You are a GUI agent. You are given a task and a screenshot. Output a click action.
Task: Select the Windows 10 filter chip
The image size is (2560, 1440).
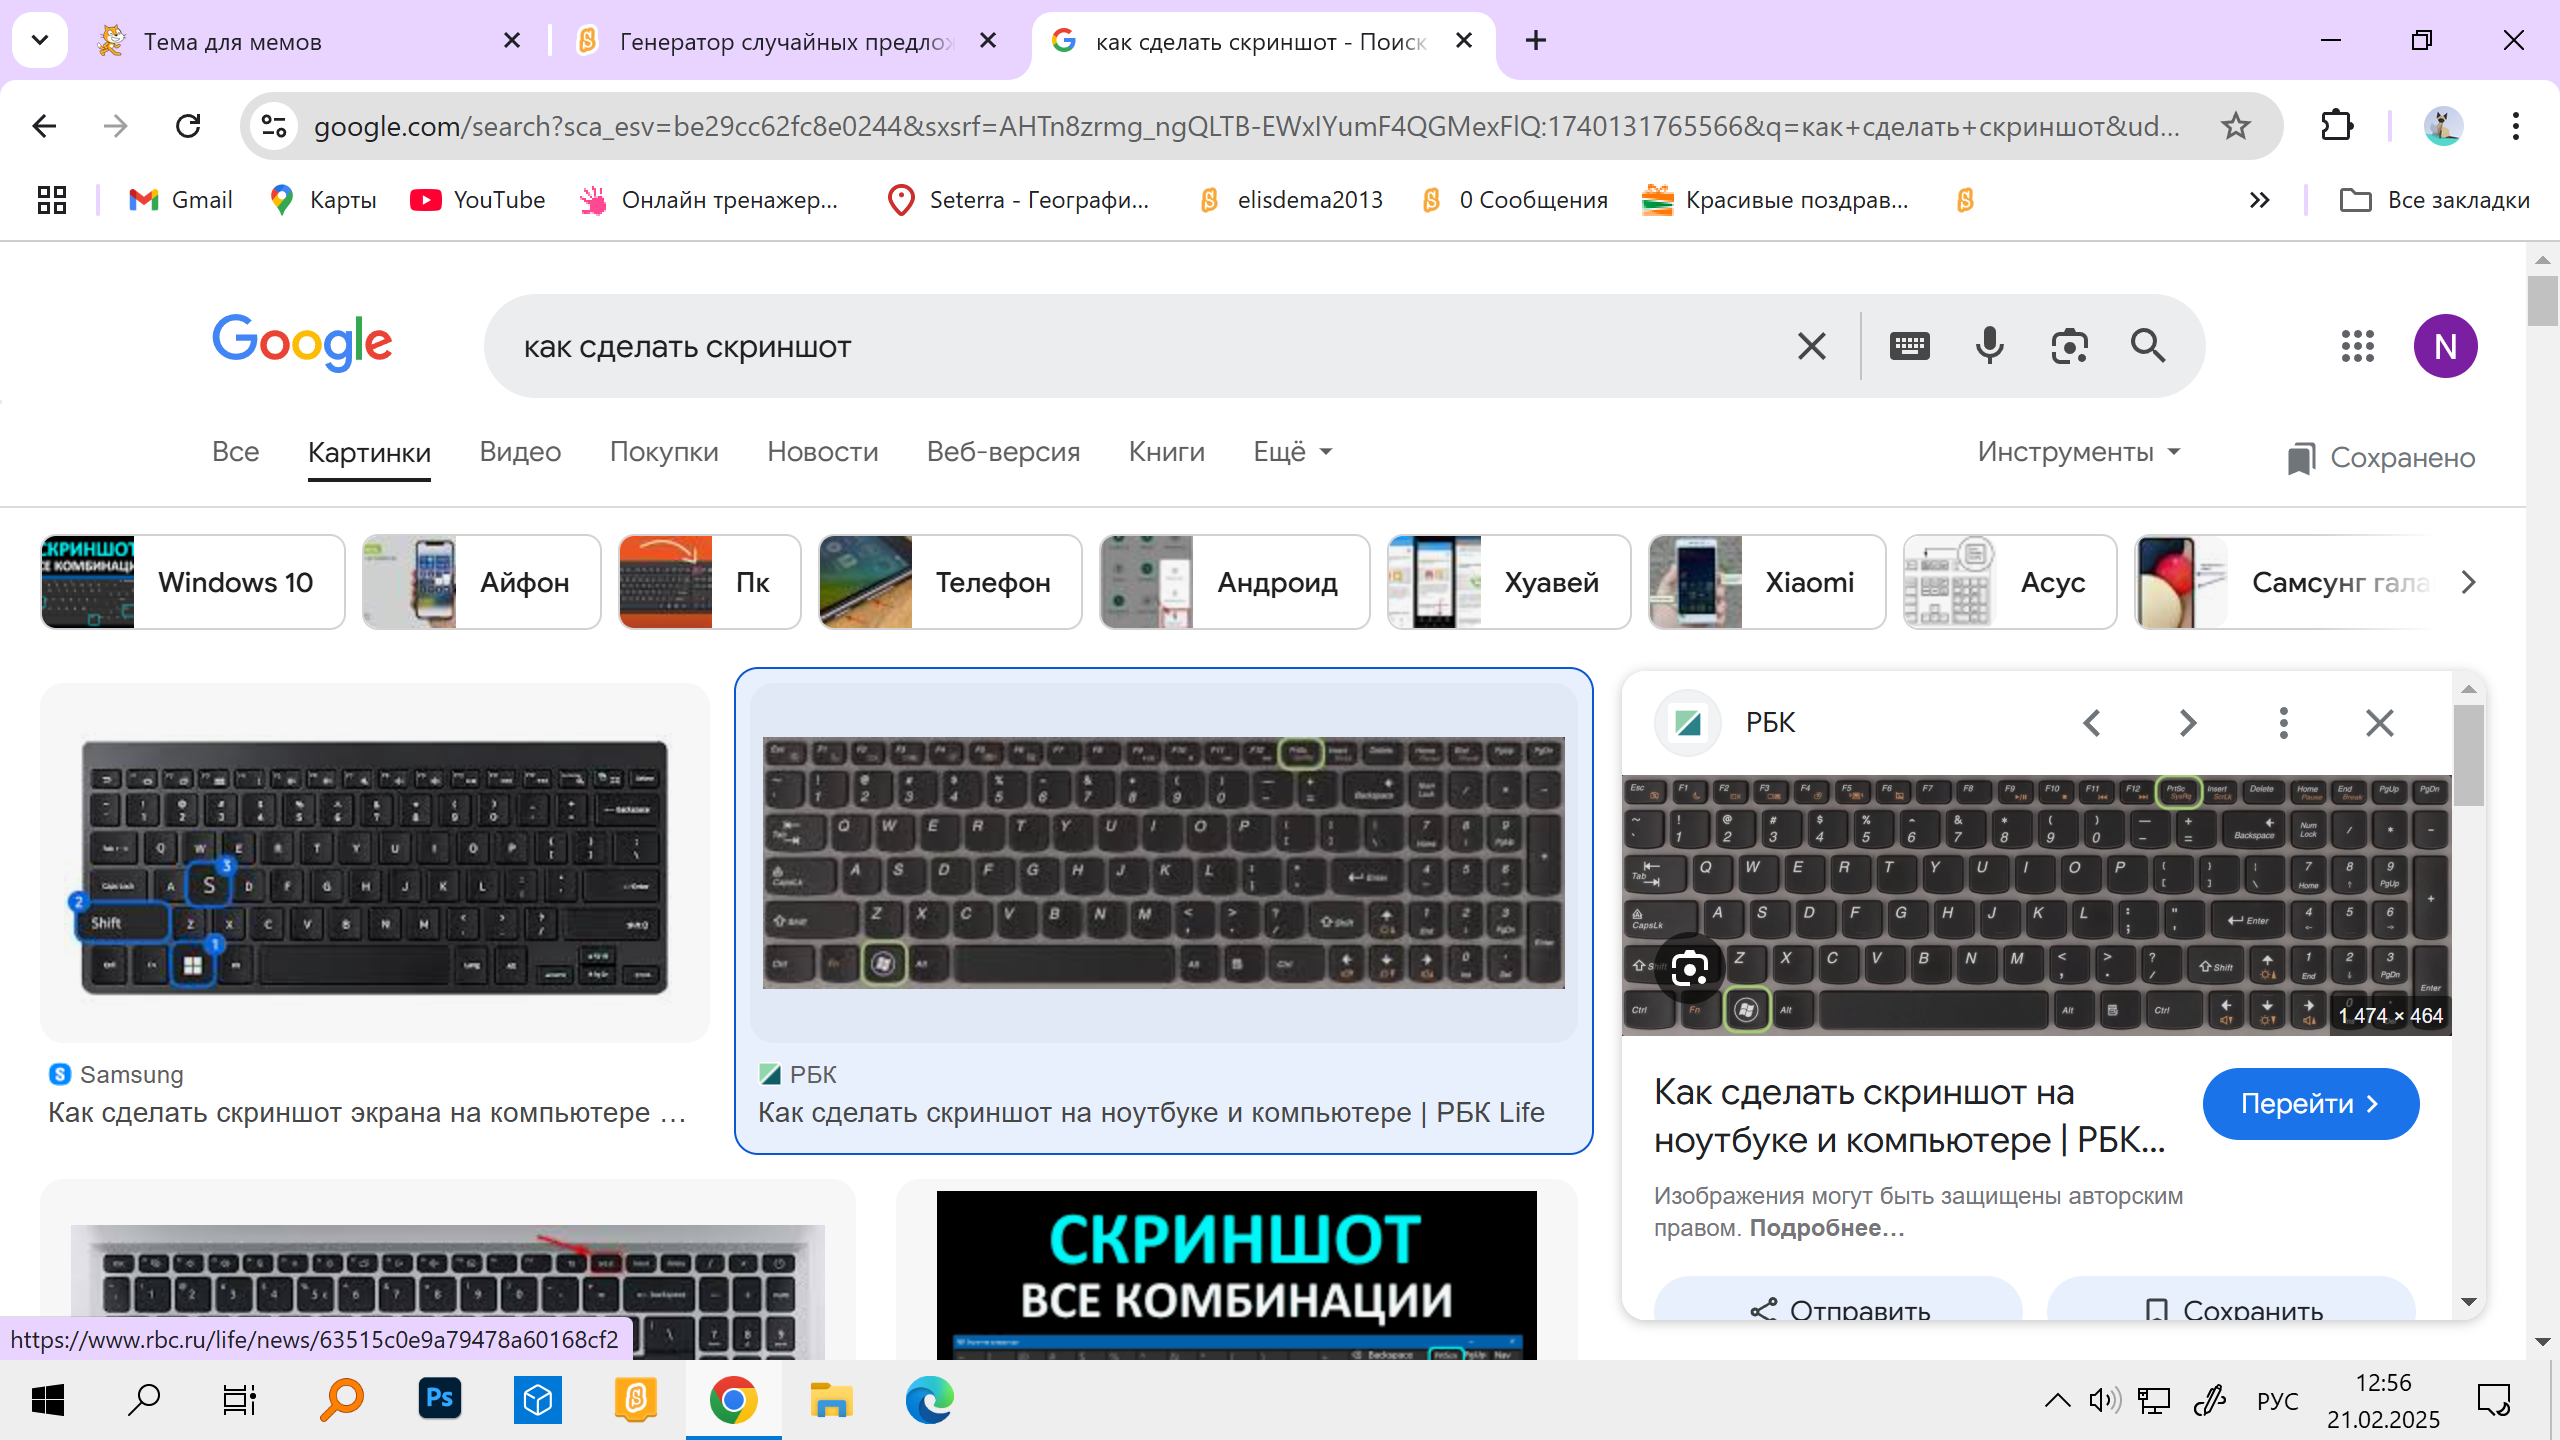[193, 582]
